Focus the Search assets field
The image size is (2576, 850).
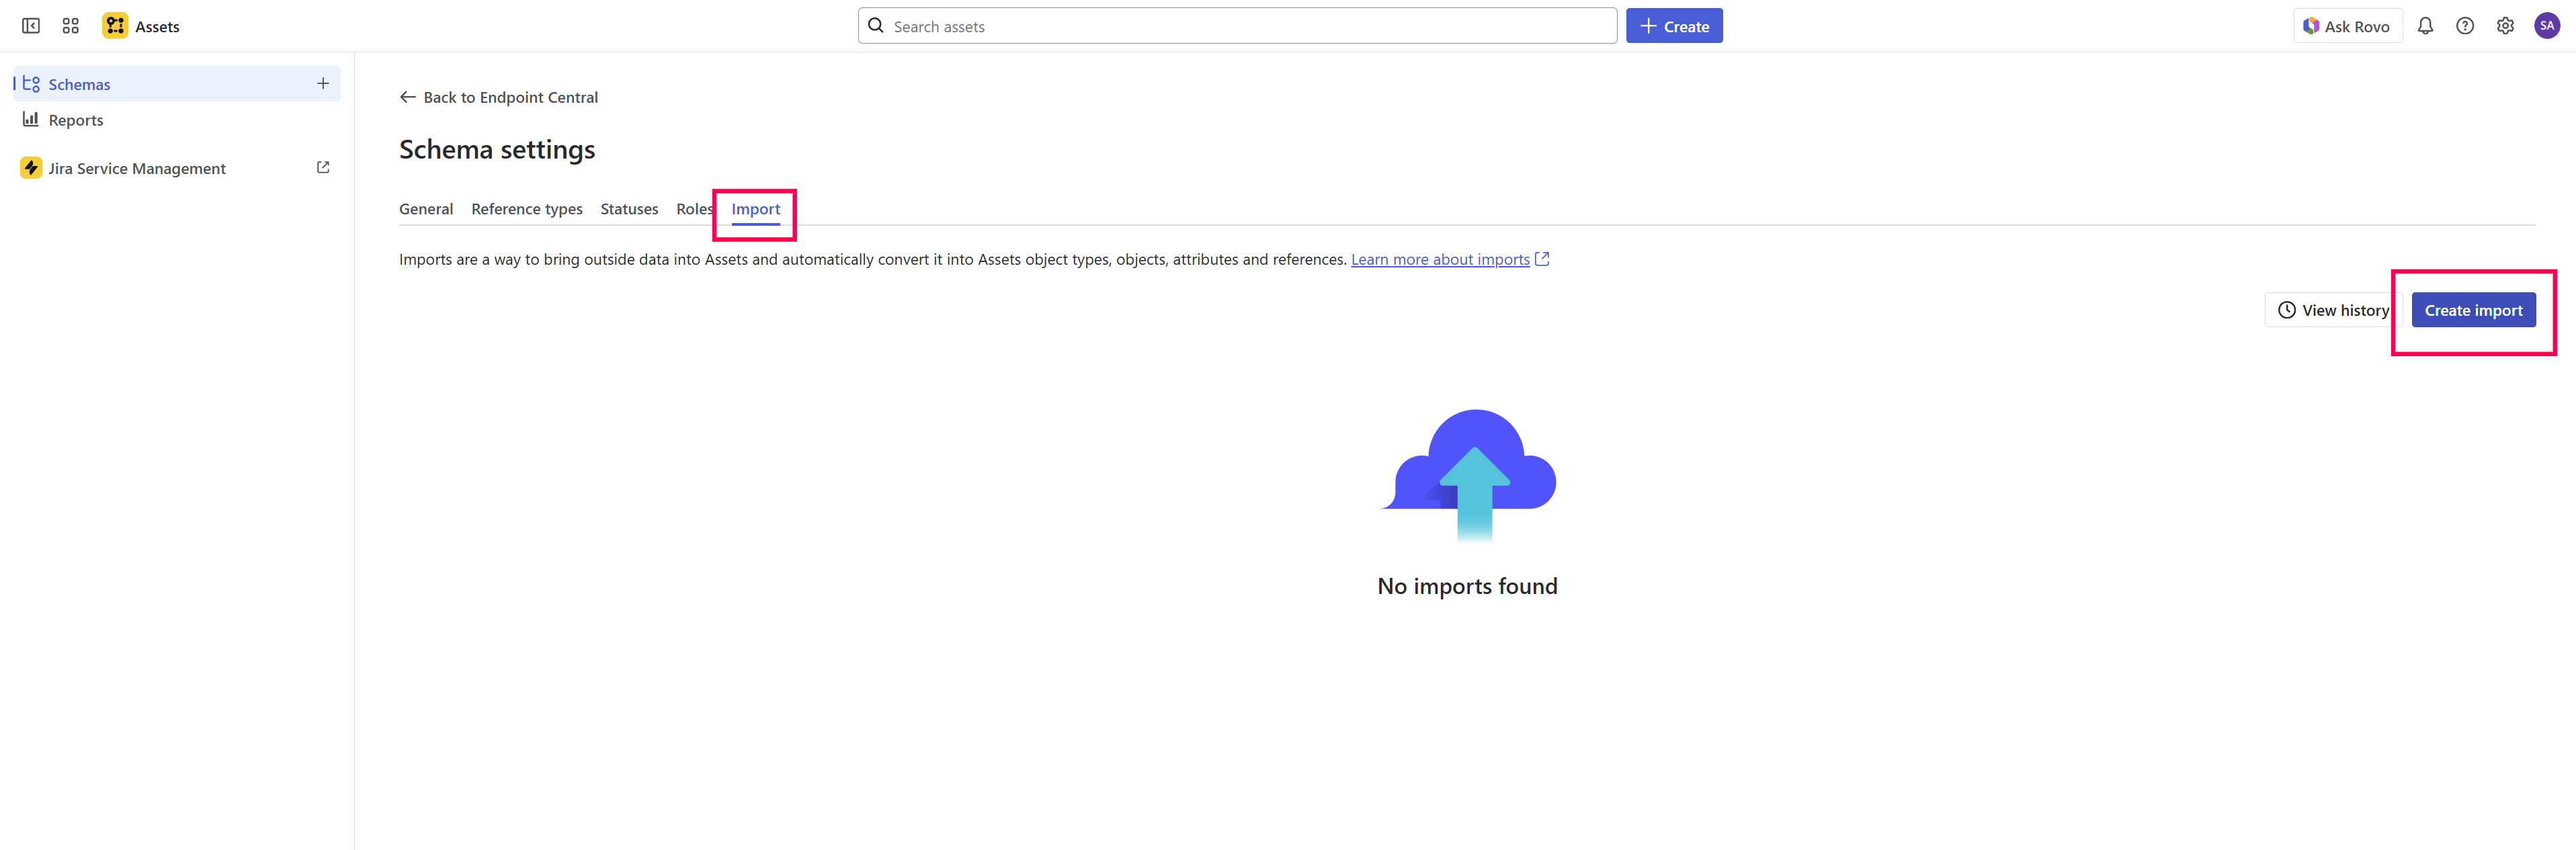1240,26
